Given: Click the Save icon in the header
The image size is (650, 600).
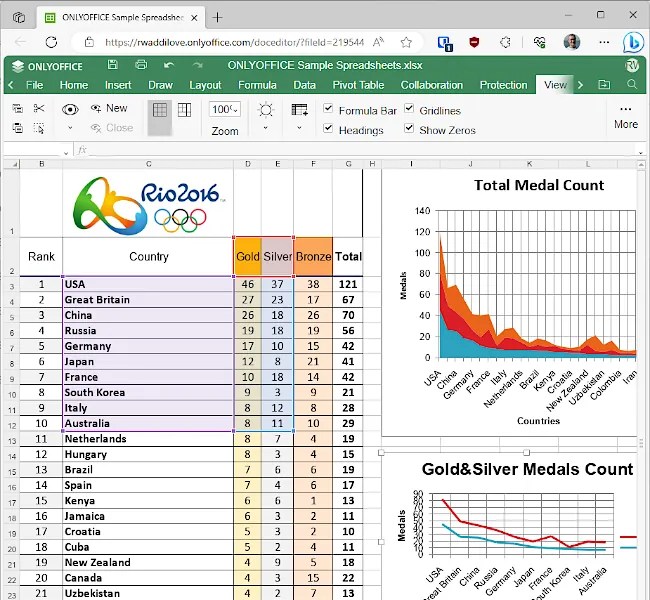Looking at the screenshot, I should point(112,65).
